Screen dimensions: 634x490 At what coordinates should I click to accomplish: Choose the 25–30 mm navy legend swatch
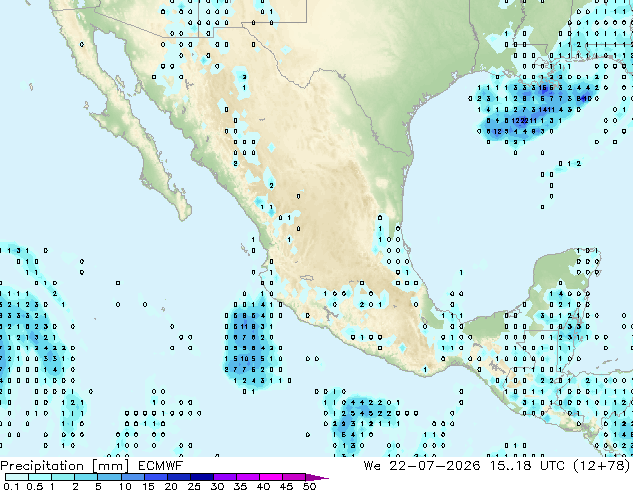[201, 477]
